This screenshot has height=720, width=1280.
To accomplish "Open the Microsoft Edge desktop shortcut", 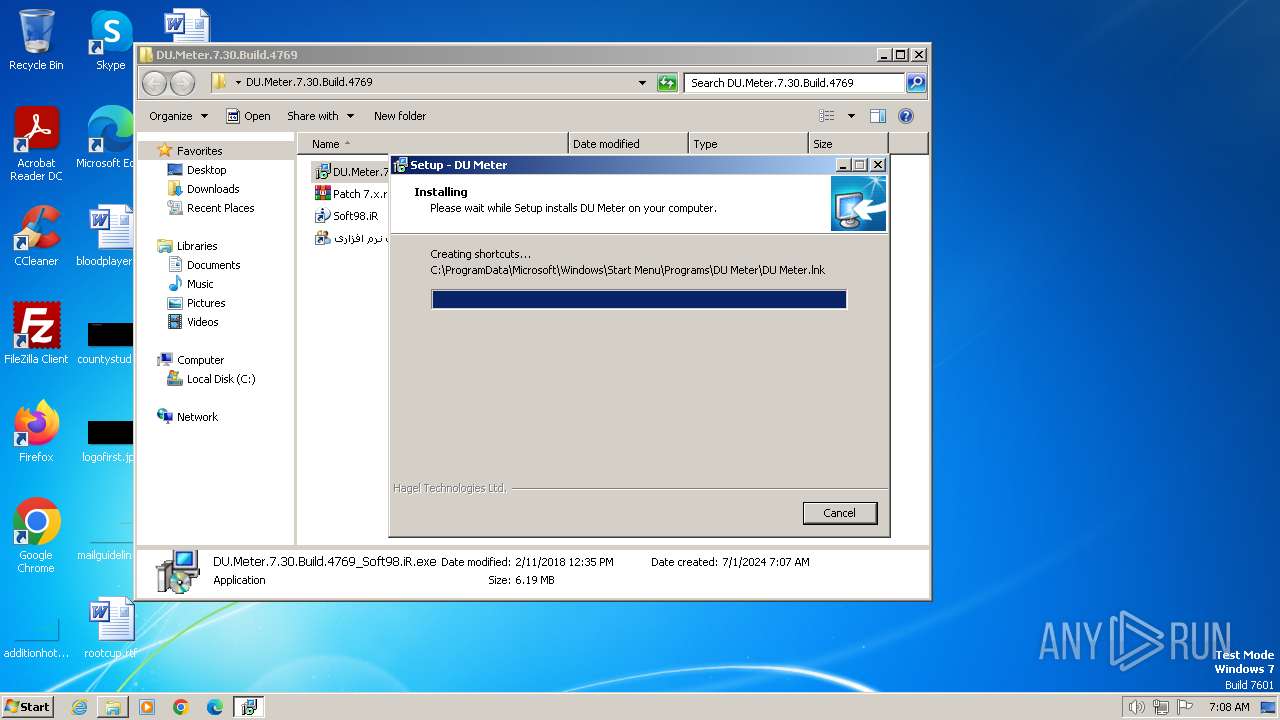I will pos(106,138).
